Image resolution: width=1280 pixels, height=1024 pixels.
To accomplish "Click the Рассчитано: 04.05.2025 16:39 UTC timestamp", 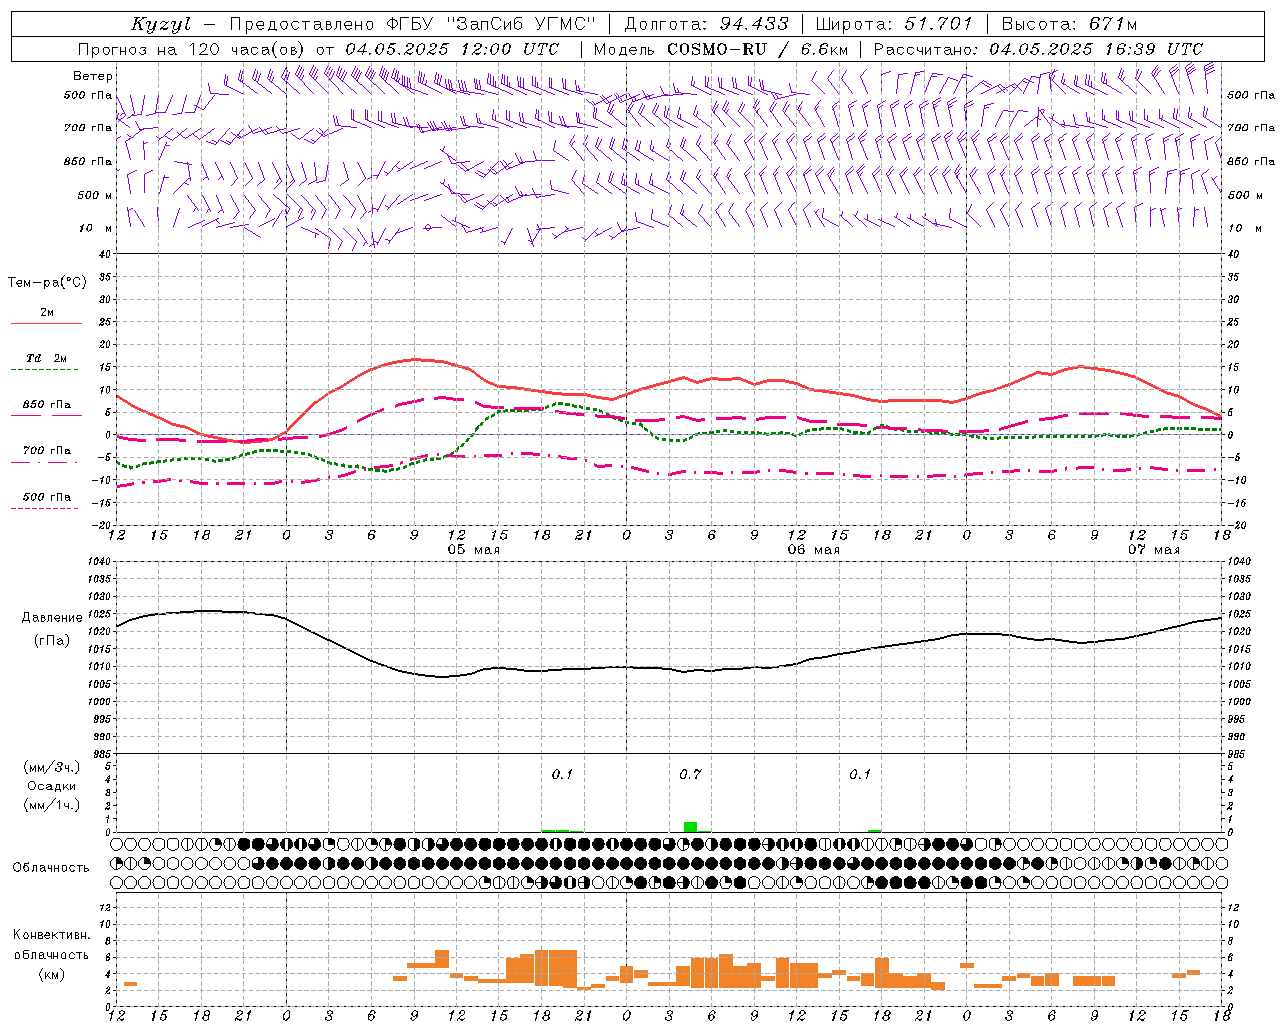I will tap(1038, 49).
